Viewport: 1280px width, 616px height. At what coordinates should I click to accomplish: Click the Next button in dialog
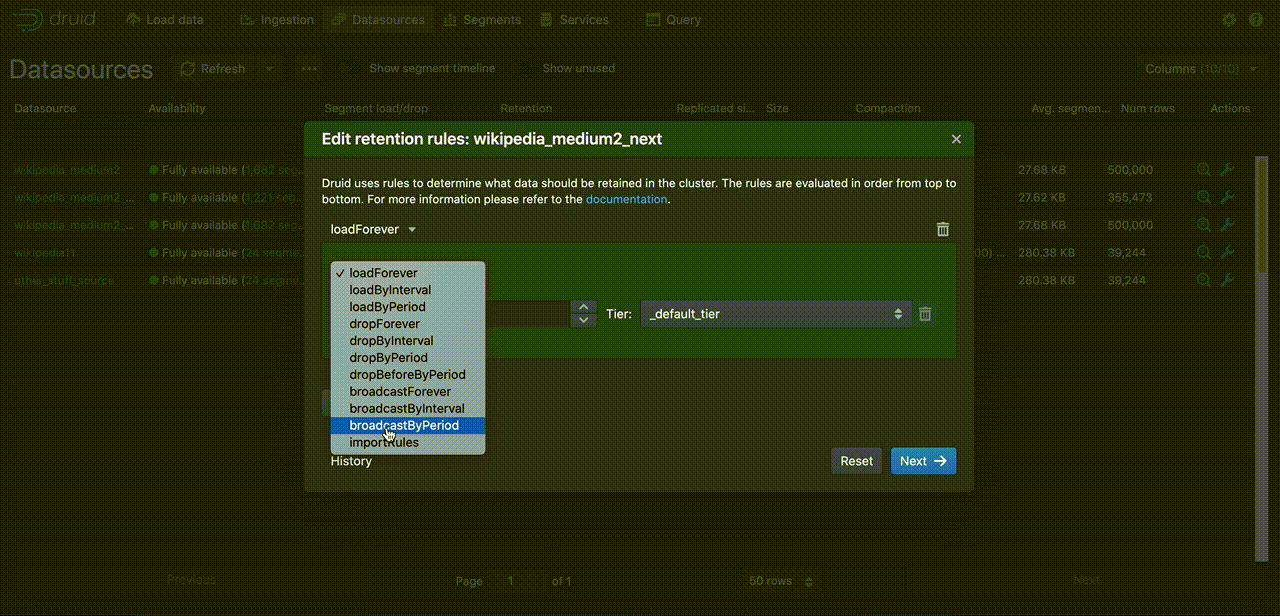pos(923,461)
